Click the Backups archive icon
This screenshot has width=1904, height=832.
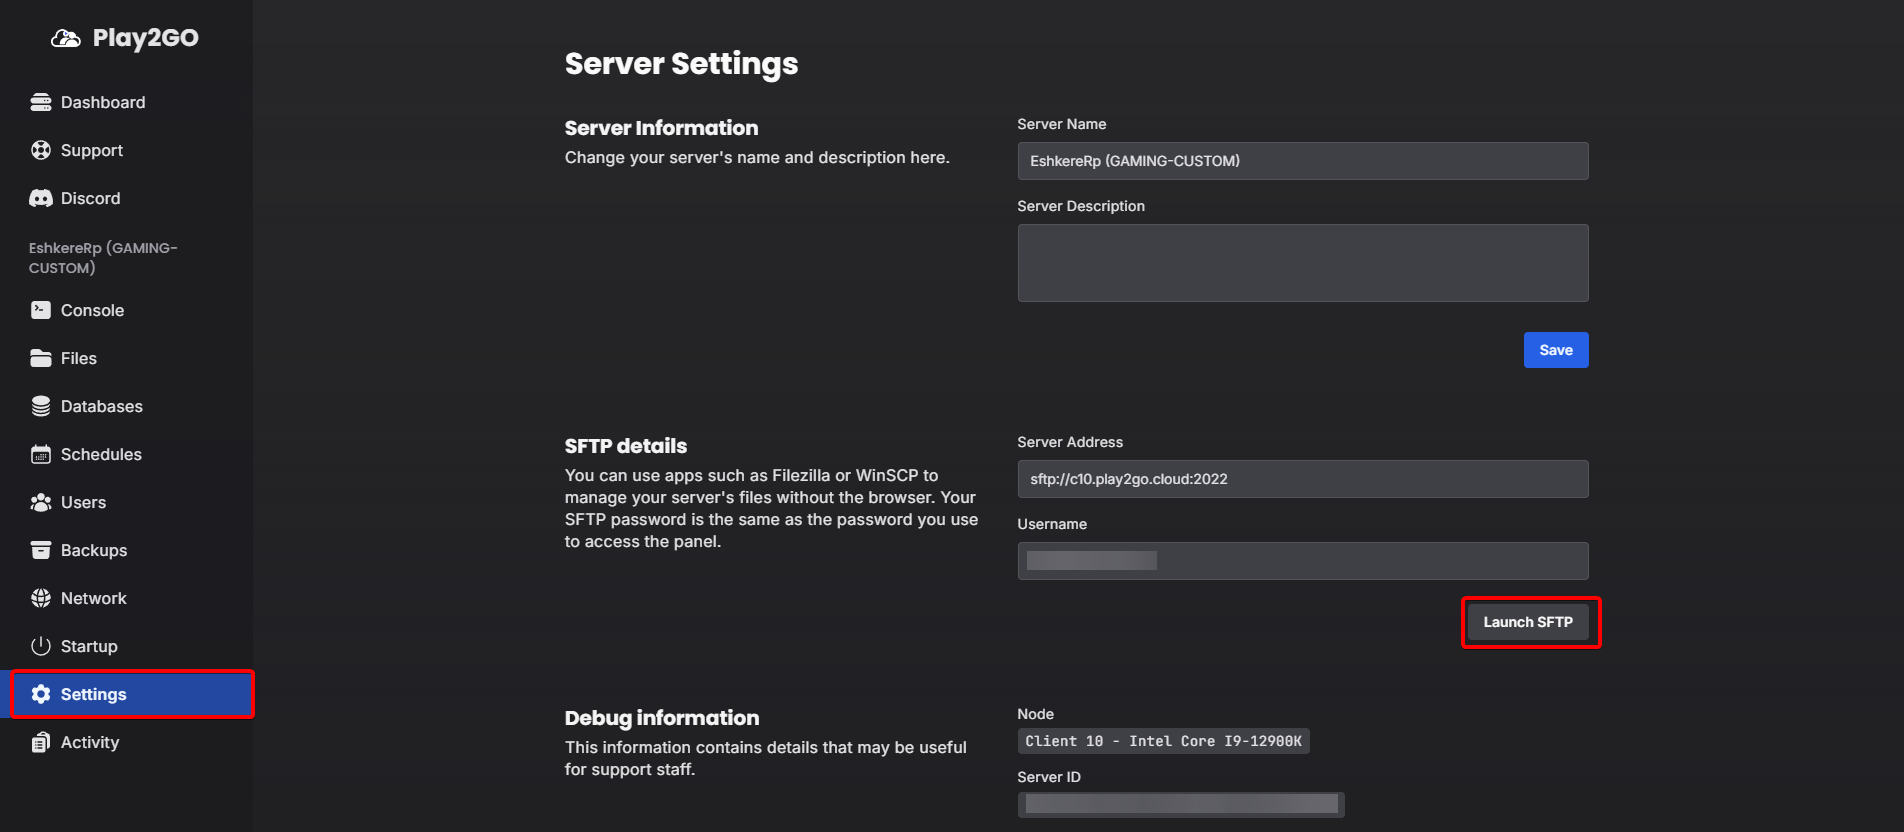pyautogui.click(x=41, y=550)
